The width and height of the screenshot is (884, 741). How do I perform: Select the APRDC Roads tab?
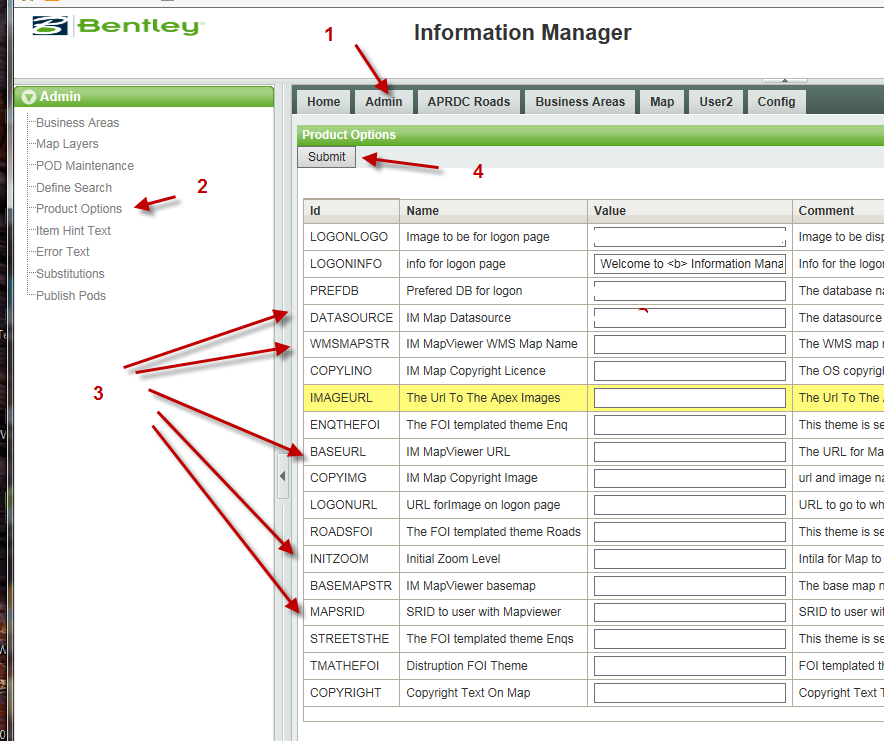(468, 101)
